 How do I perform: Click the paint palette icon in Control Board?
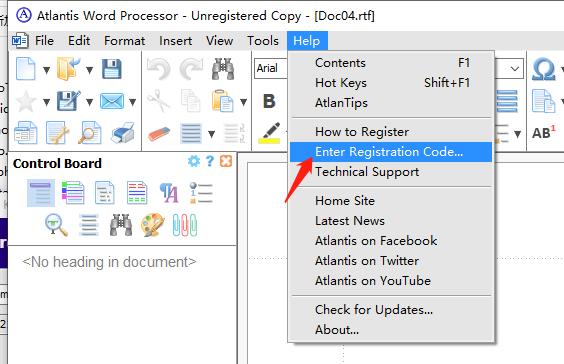[153, 225]
